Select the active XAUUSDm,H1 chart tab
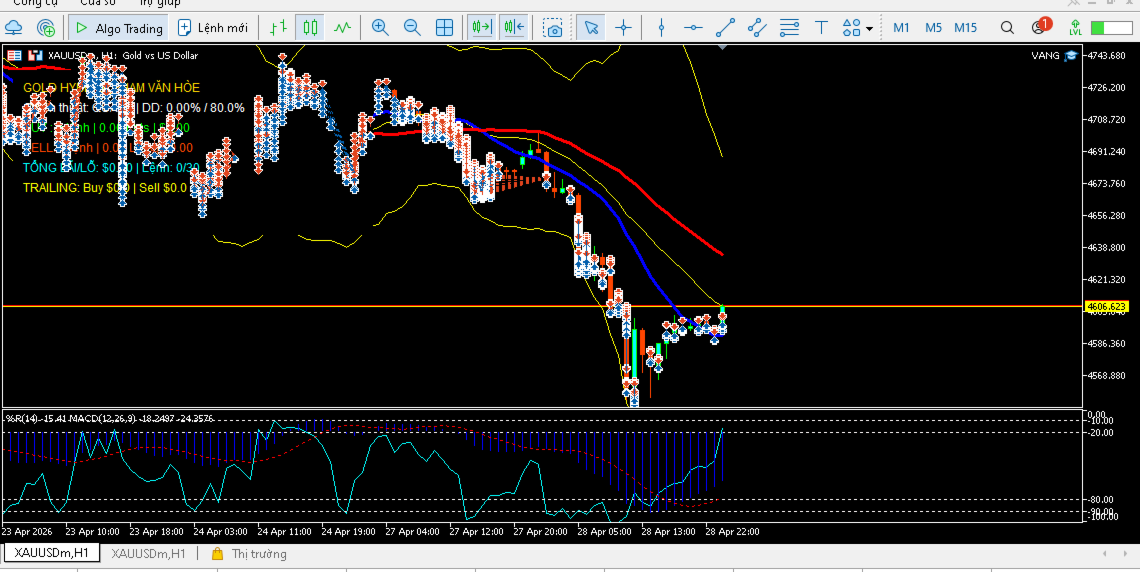The image size is (1140, 572). point(52,553)
